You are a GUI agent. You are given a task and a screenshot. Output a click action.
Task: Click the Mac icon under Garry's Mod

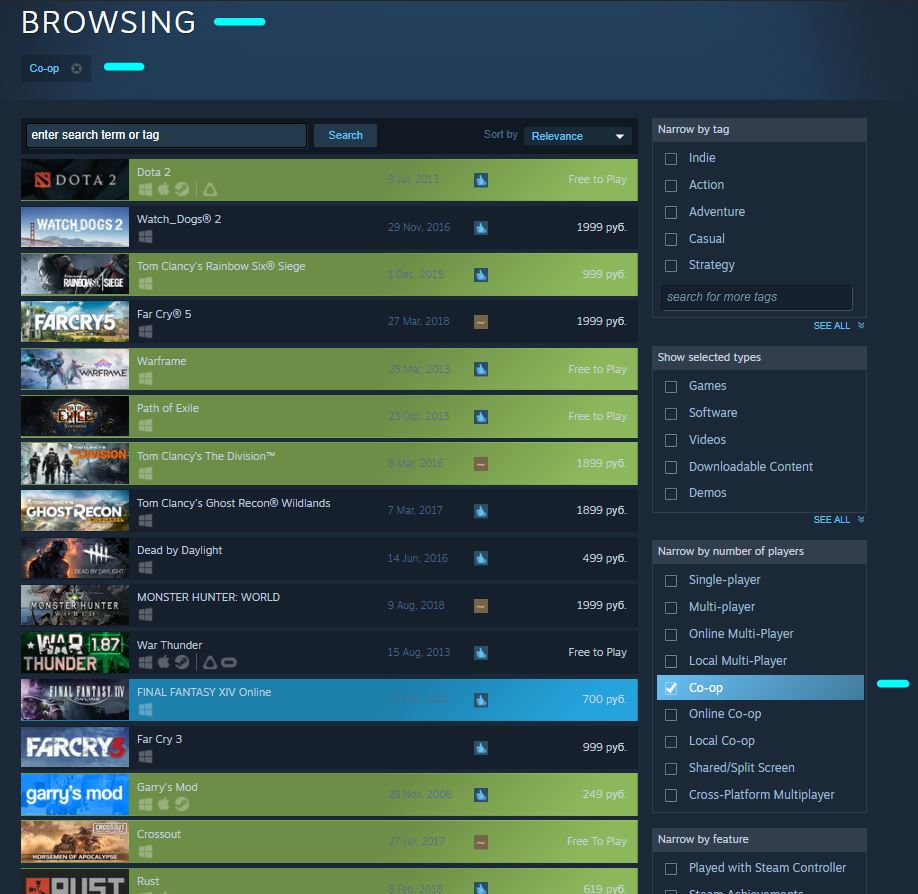pos(164,804)
